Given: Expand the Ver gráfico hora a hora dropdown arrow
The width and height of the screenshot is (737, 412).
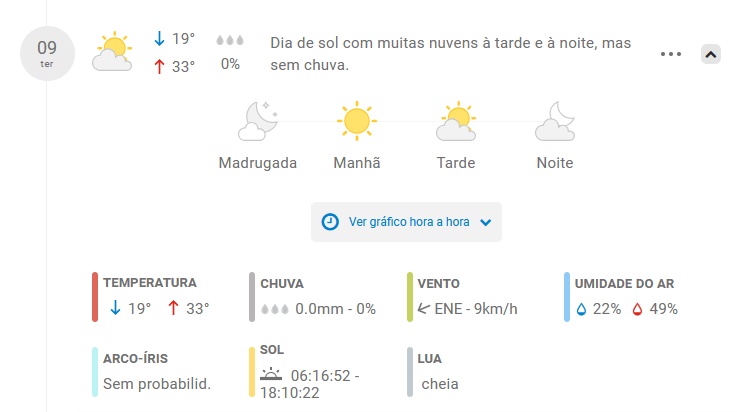Looking at the screenshot, I should (486, 222).
